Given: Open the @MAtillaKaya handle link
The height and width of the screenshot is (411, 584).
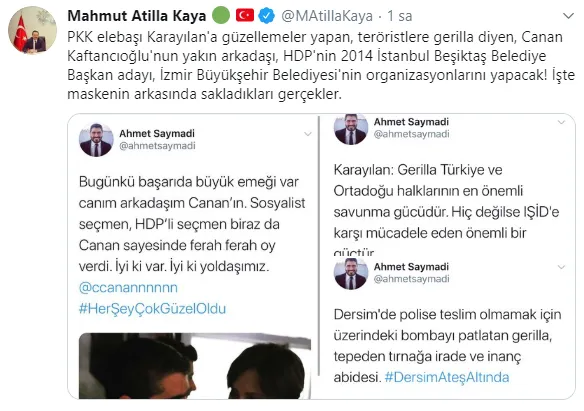Looking at the screenshot, I should pyautogui.click(x=327, y=16).
